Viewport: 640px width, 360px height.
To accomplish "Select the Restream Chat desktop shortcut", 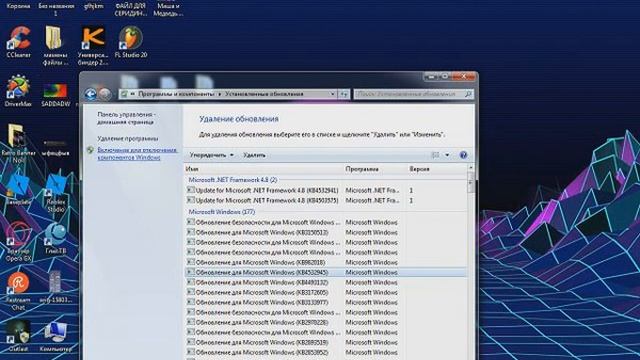I will (18, 291).
